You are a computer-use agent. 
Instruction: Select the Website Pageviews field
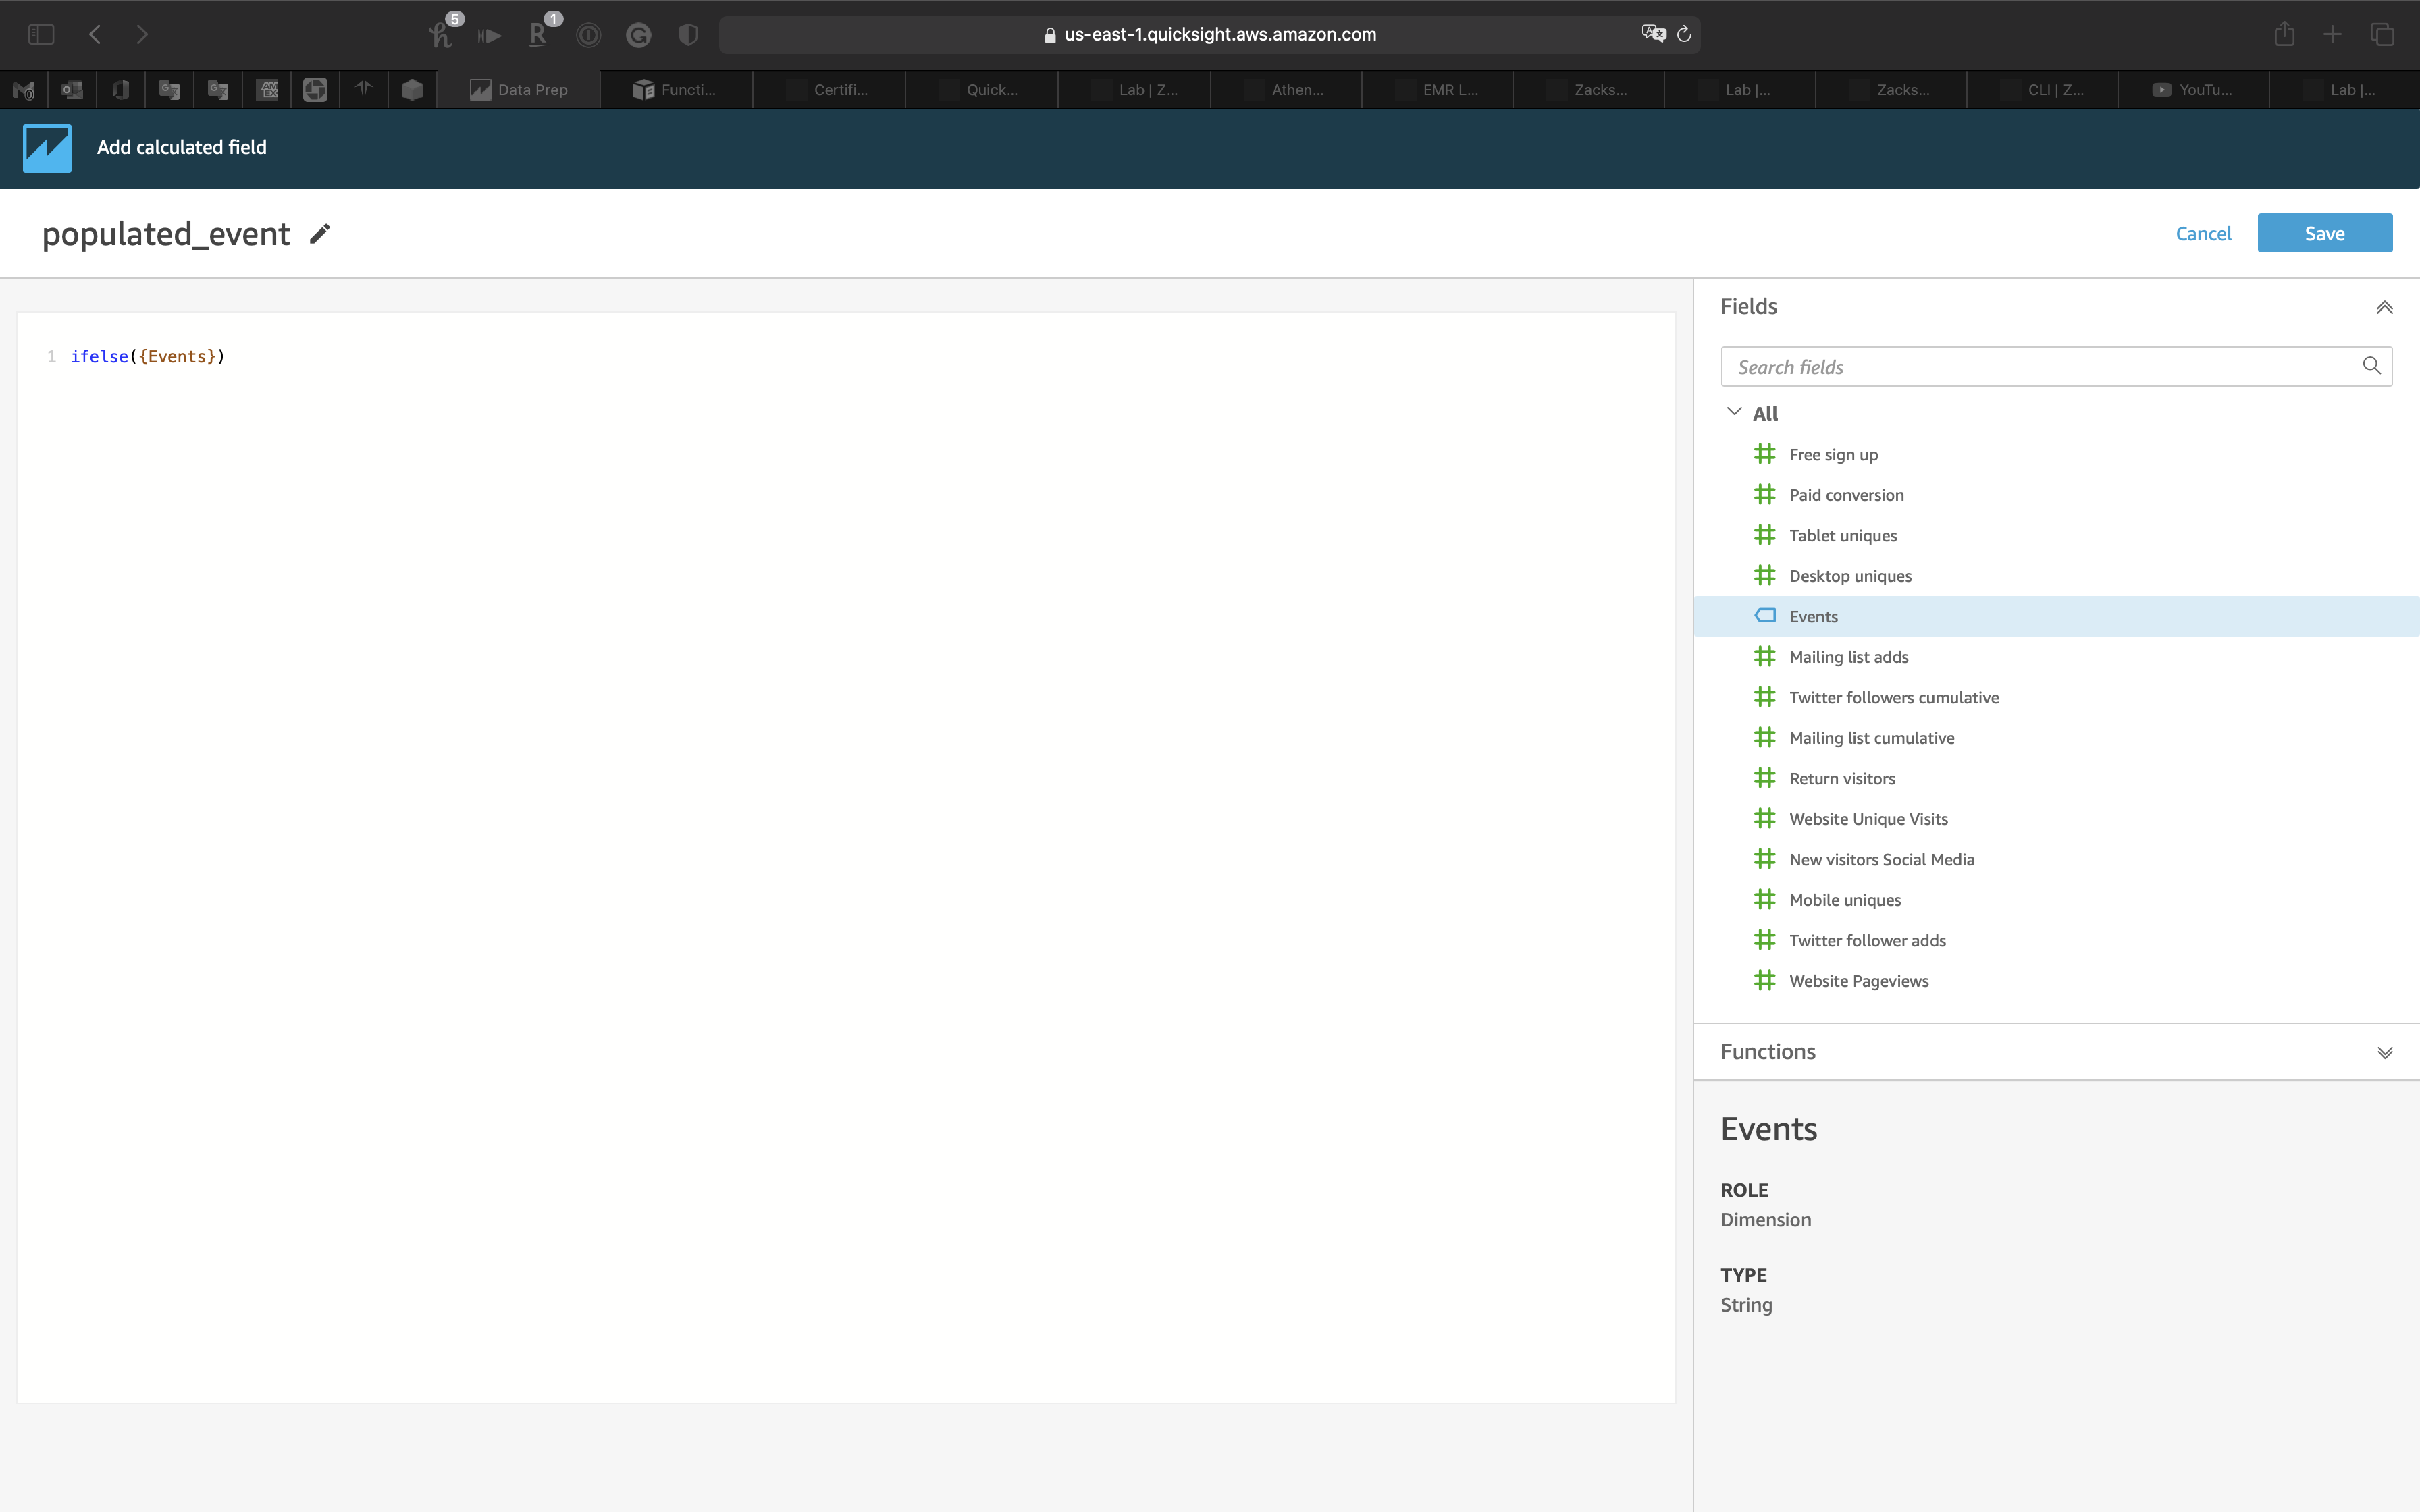point(1858,981)
